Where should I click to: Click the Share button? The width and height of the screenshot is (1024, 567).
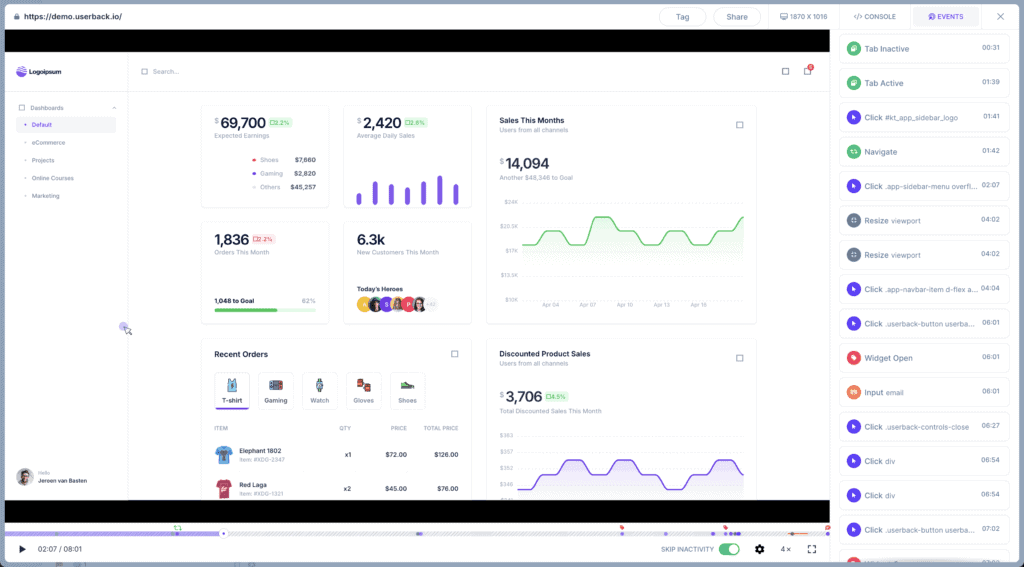click(x=737, y=17)
